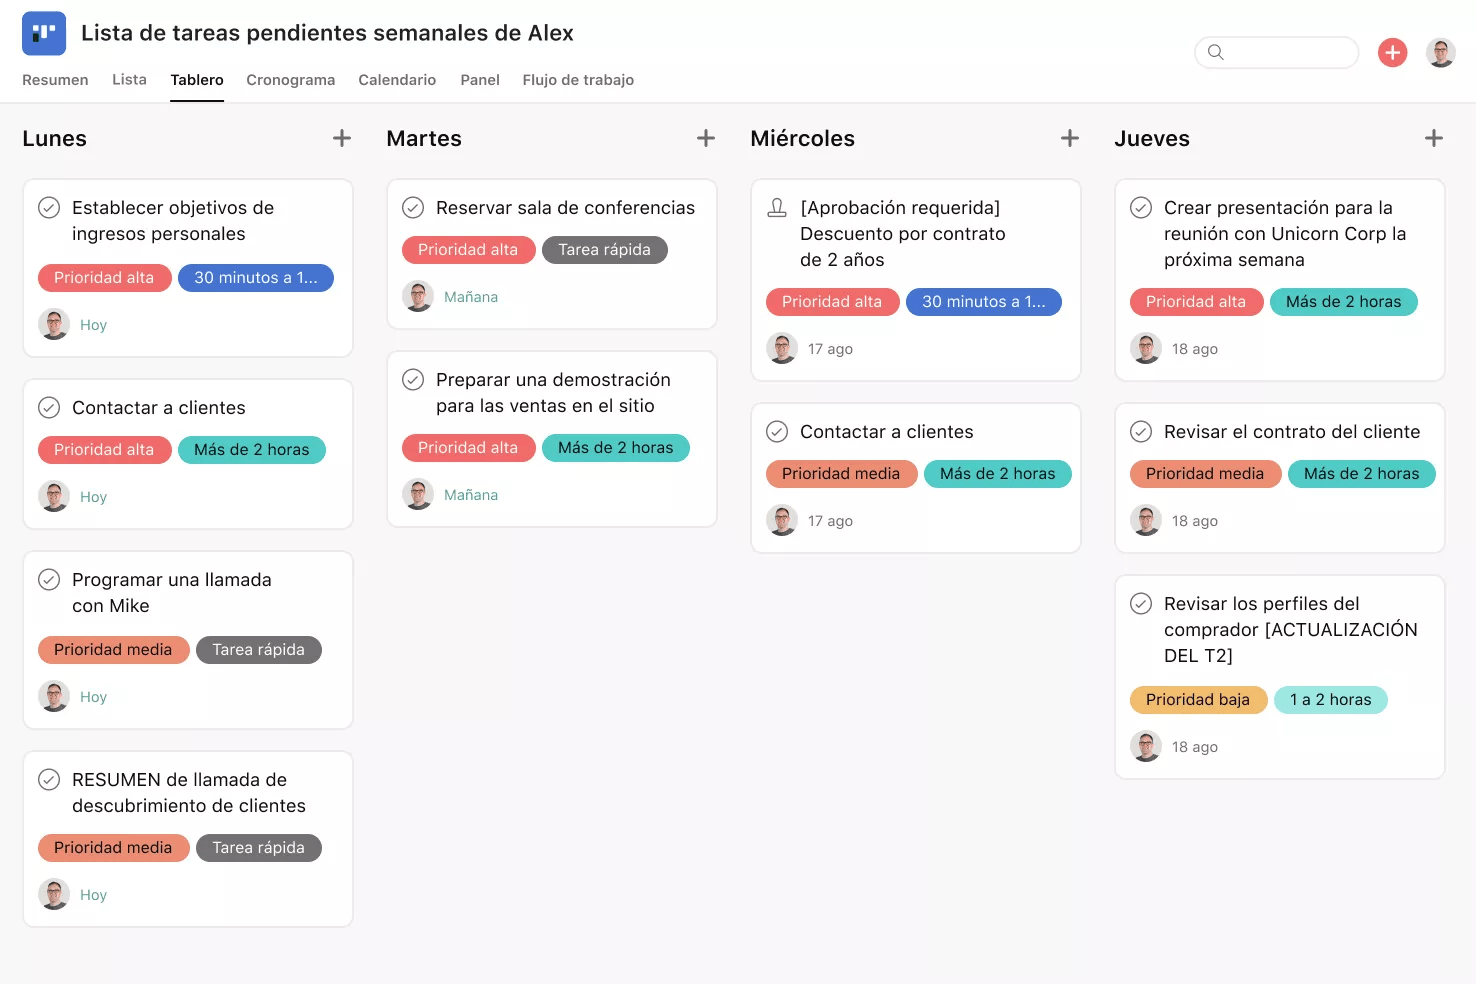
Task: Click the red global add button
Action: [x=1392, y=52]
